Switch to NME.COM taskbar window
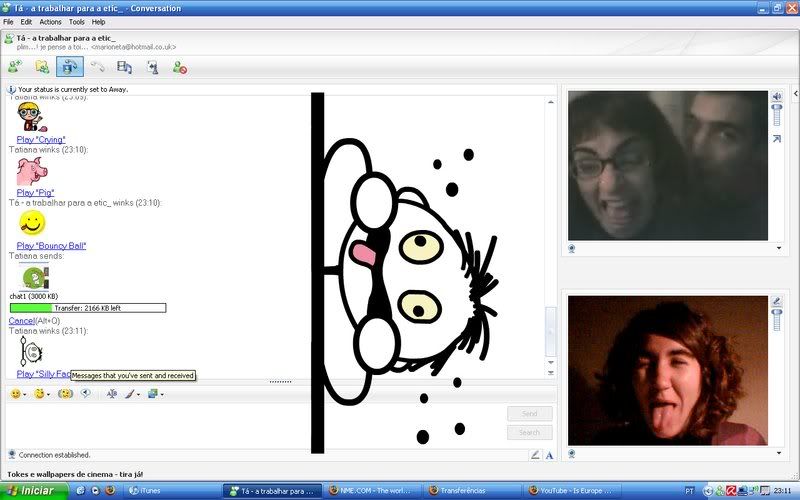This screenshot has width=800, height=500. click(x=373, y=491)
